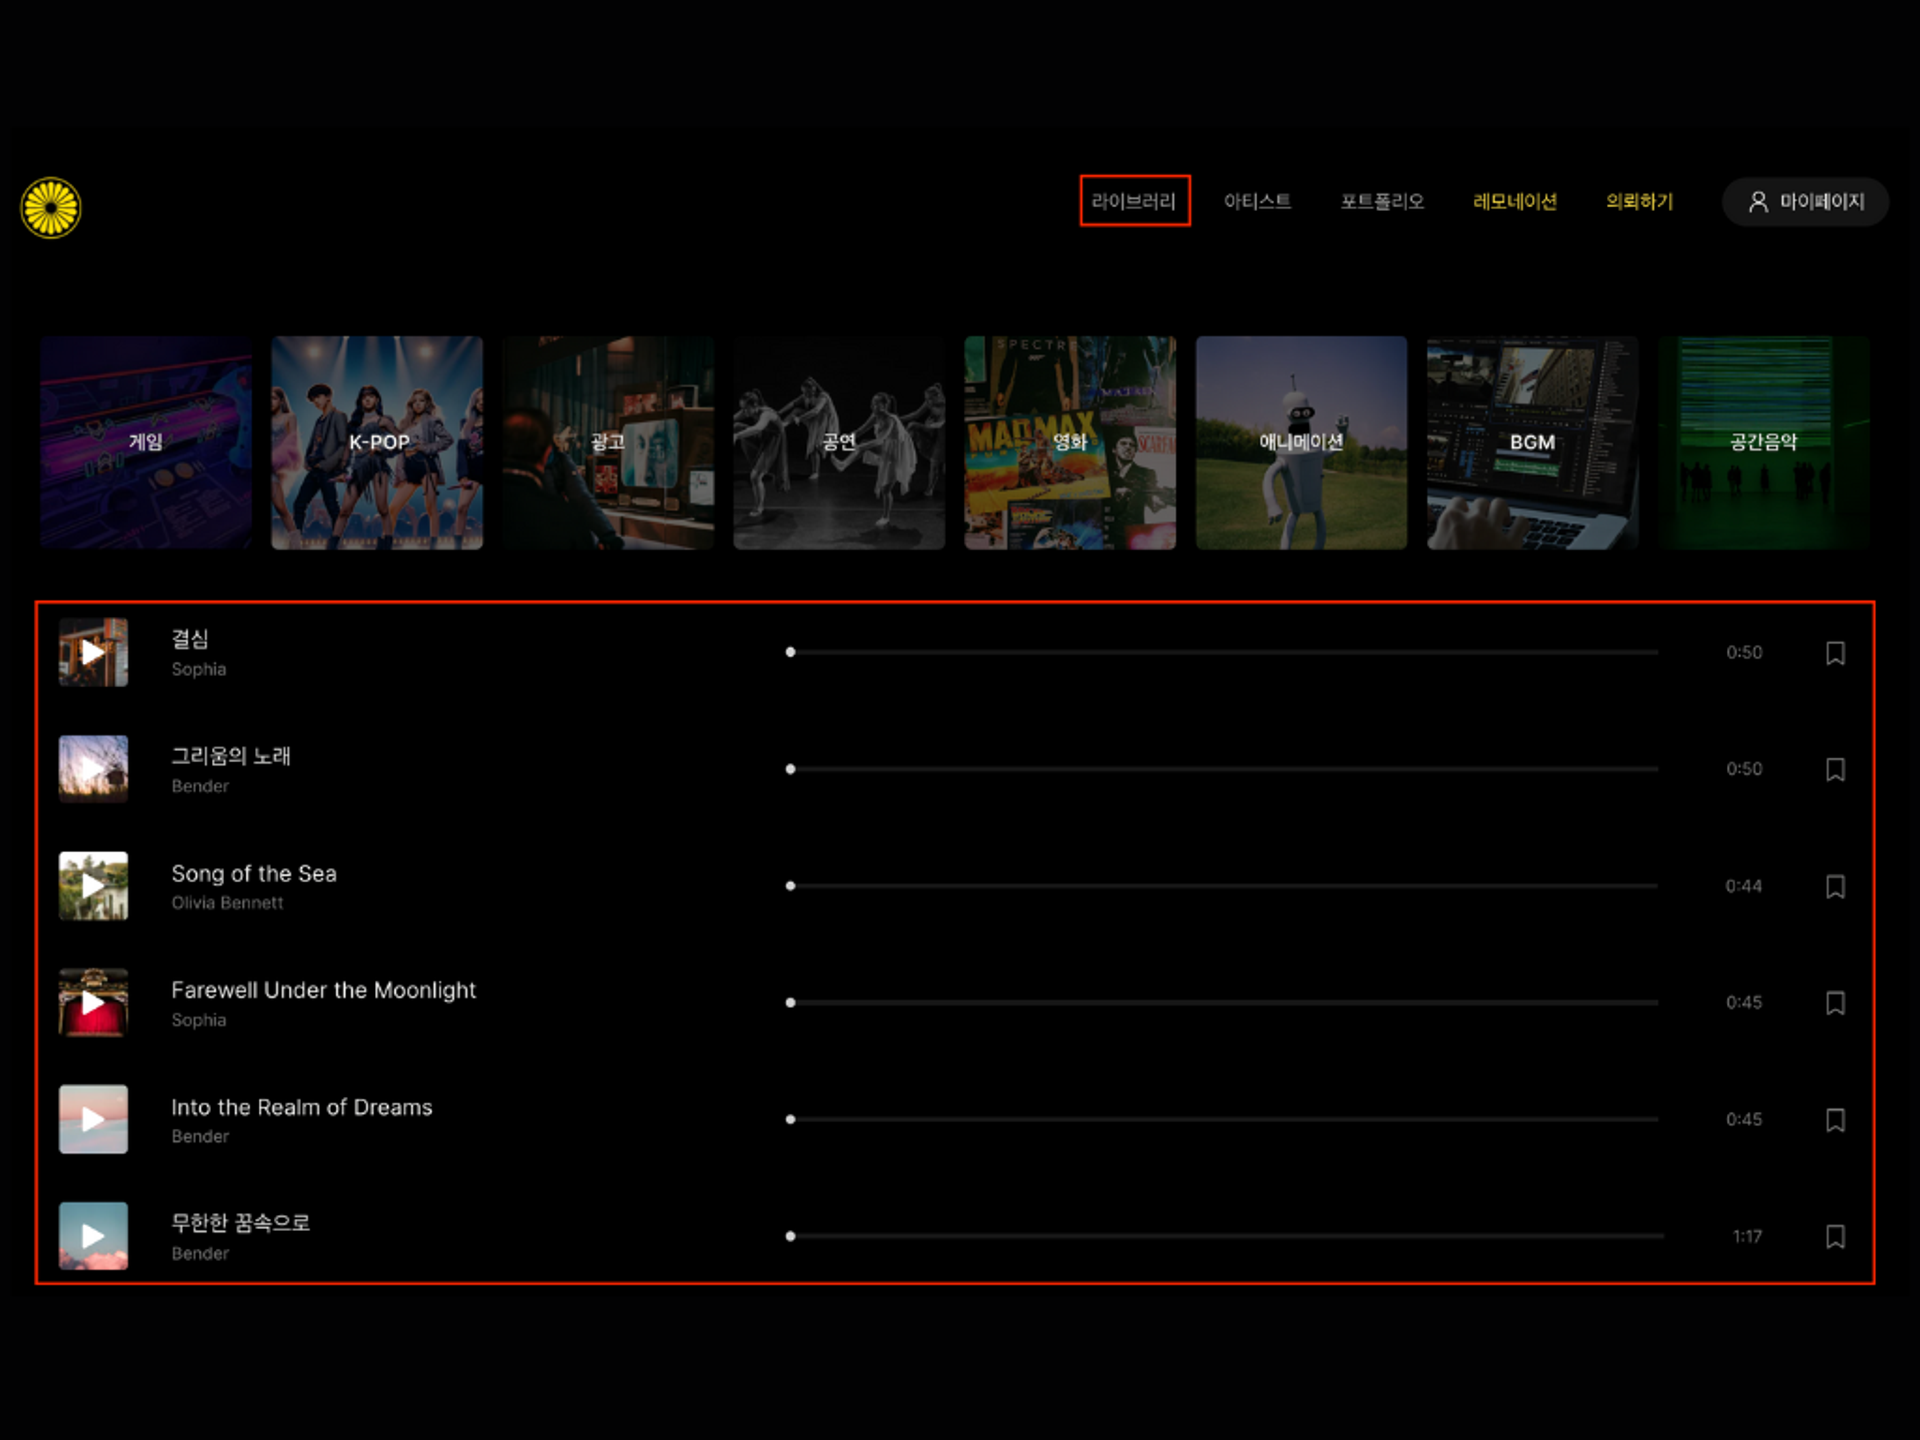The width and height of the screenshot is (1920, 1440).
Task: Bookmark the 결심 track
Action: 1835,653
